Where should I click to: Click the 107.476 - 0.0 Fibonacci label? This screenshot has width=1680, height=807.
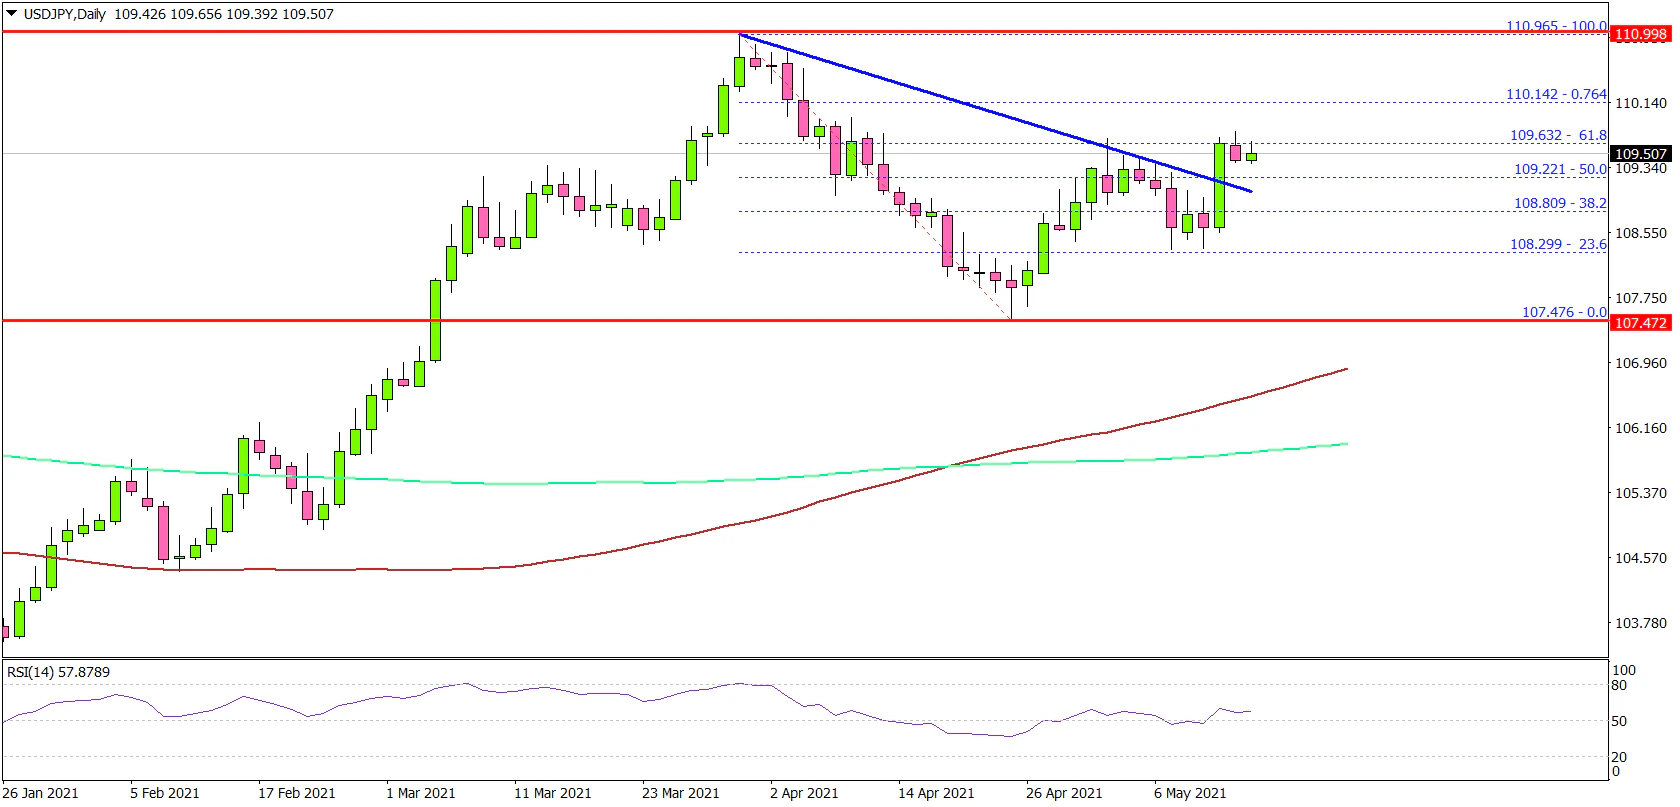(x=1563, y=312)
